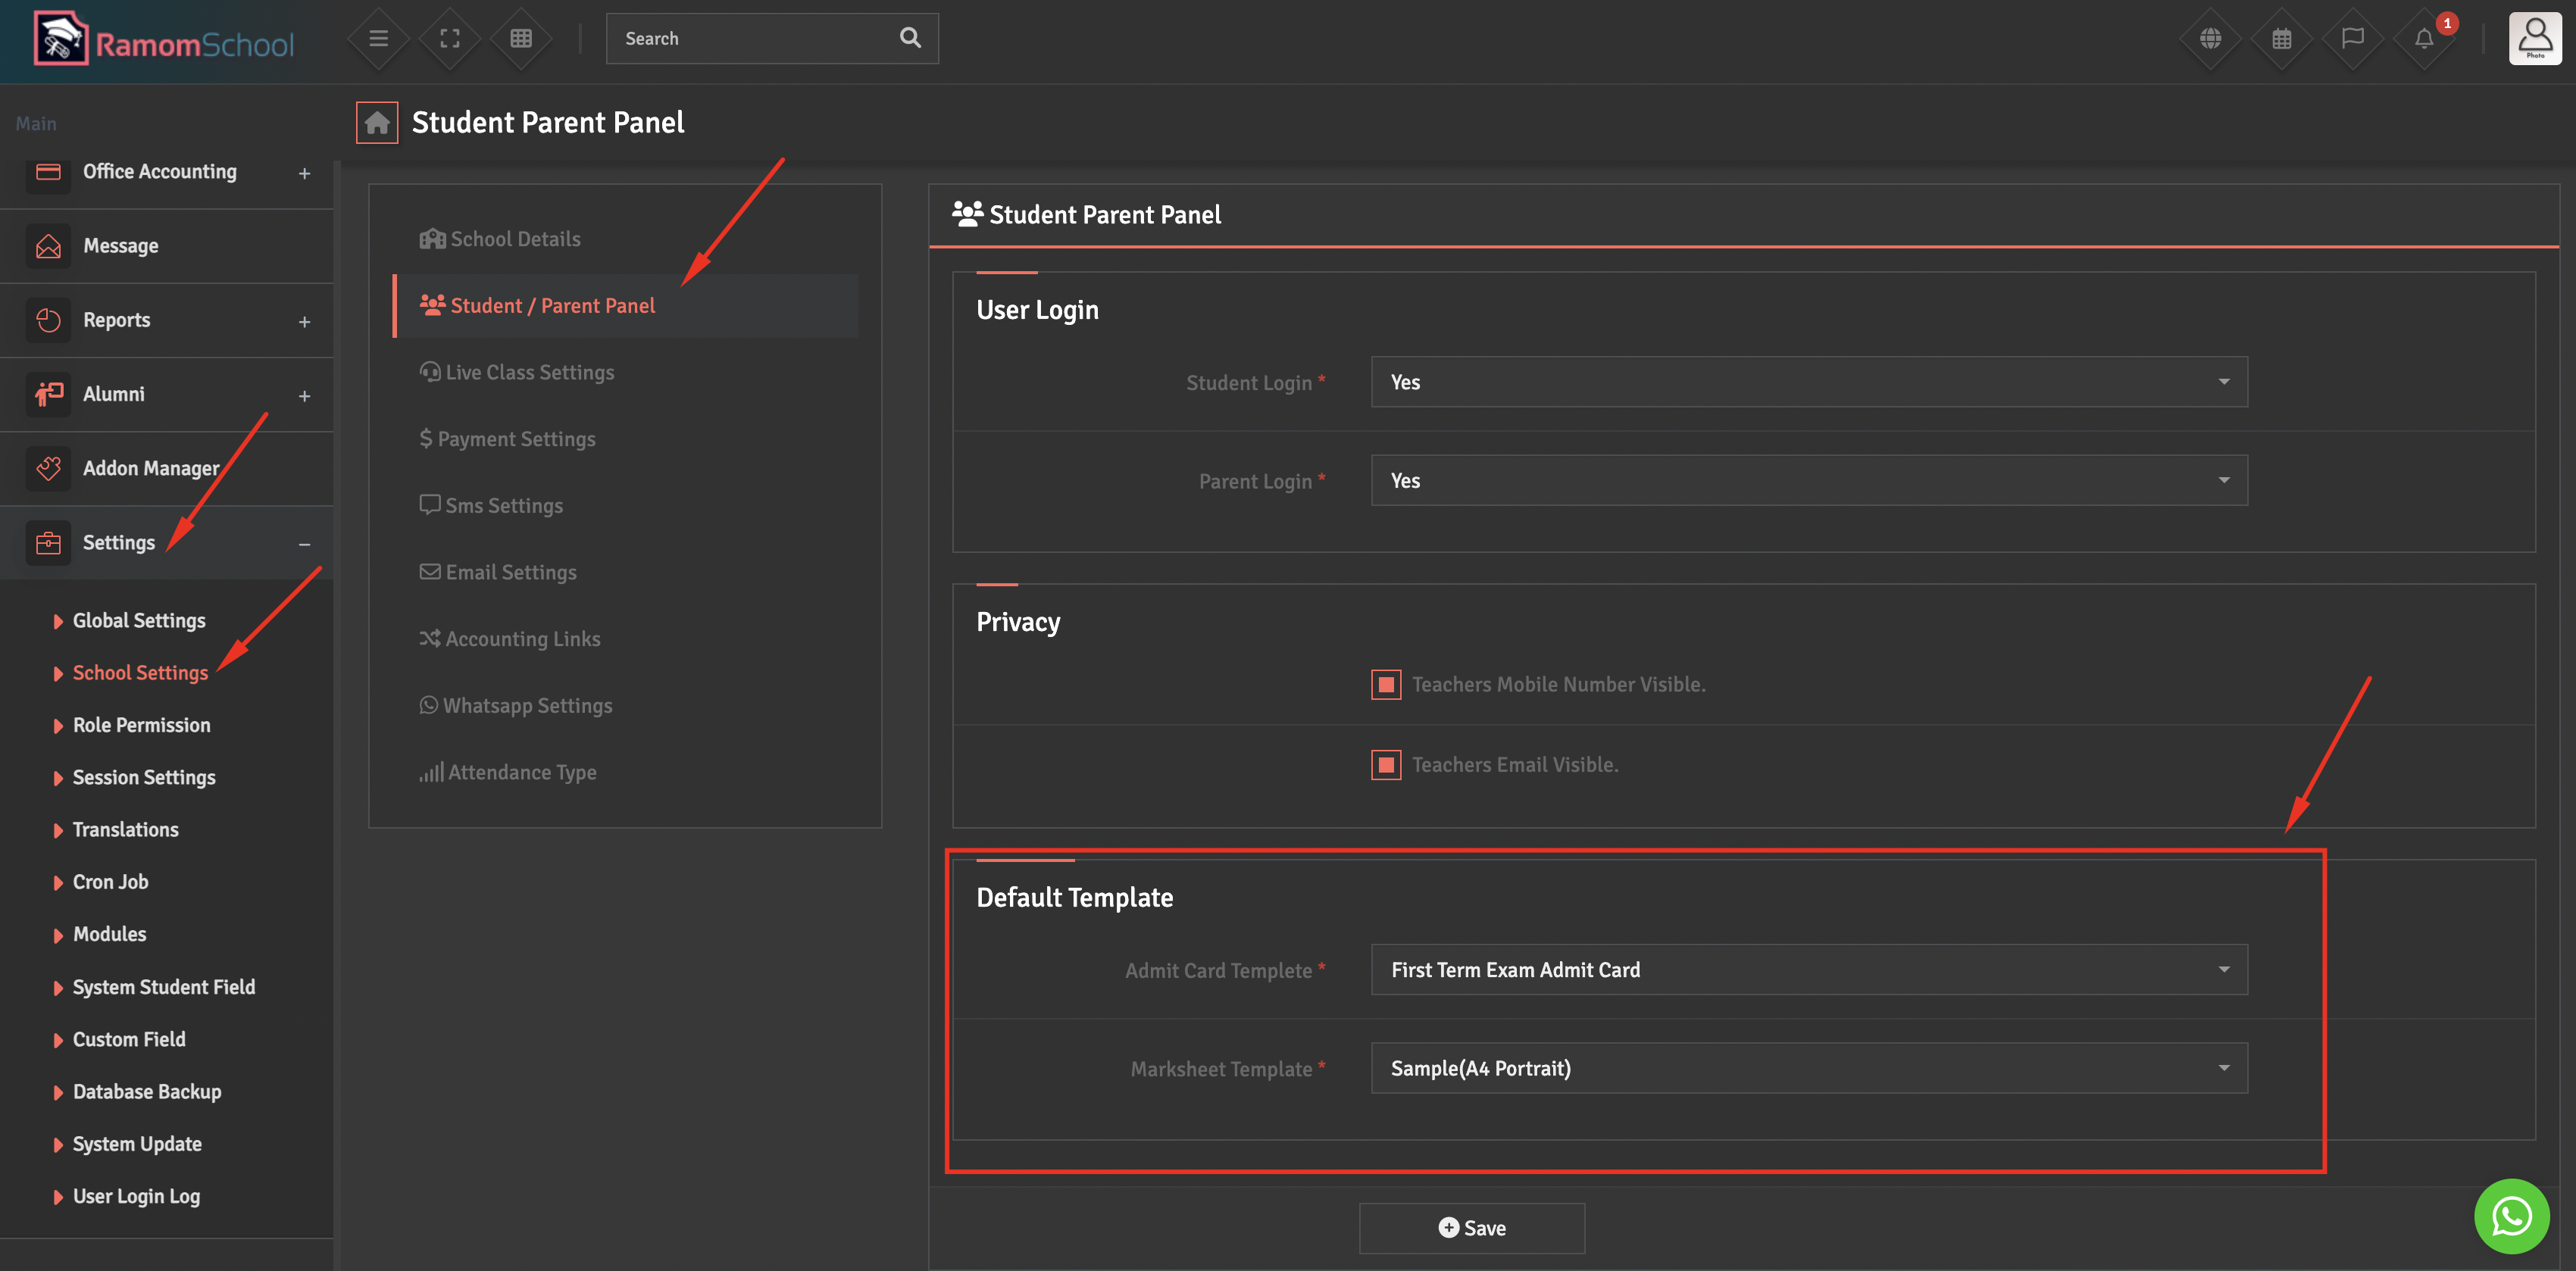Expand Office Accounting with plus sign

pos(304,173)
